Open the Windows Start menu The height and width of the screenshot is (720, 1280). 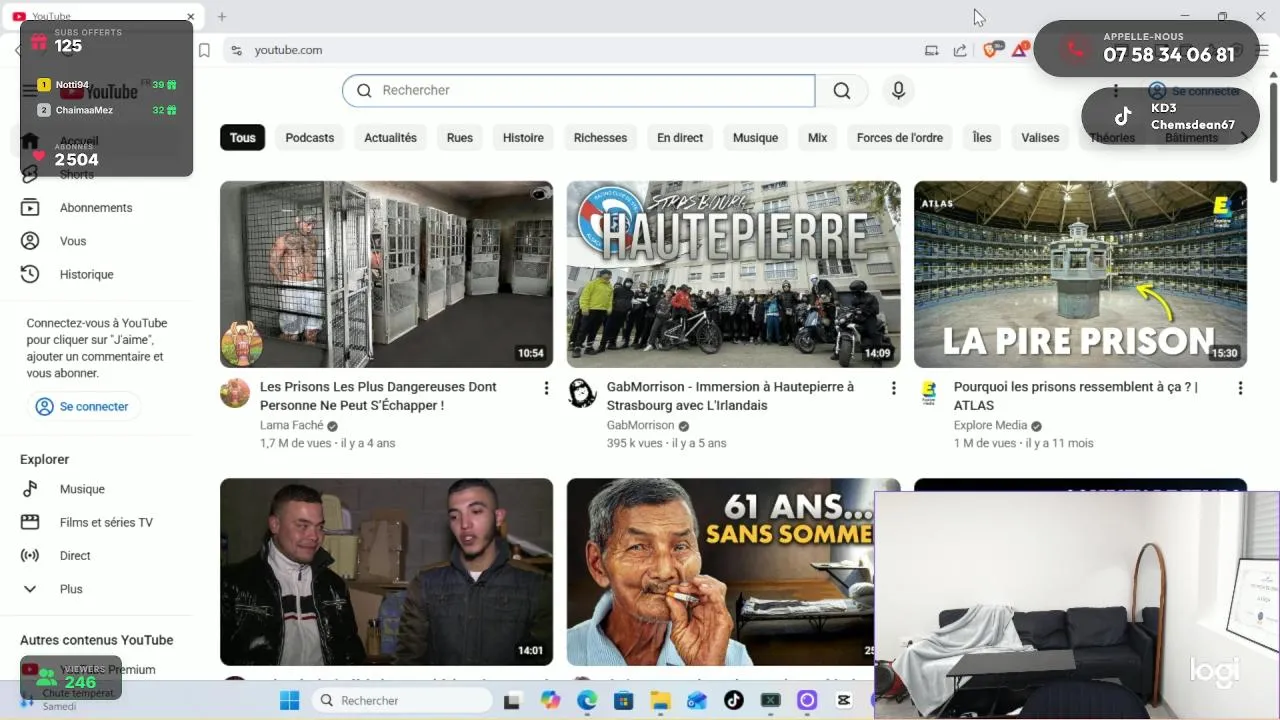point(289,701)
